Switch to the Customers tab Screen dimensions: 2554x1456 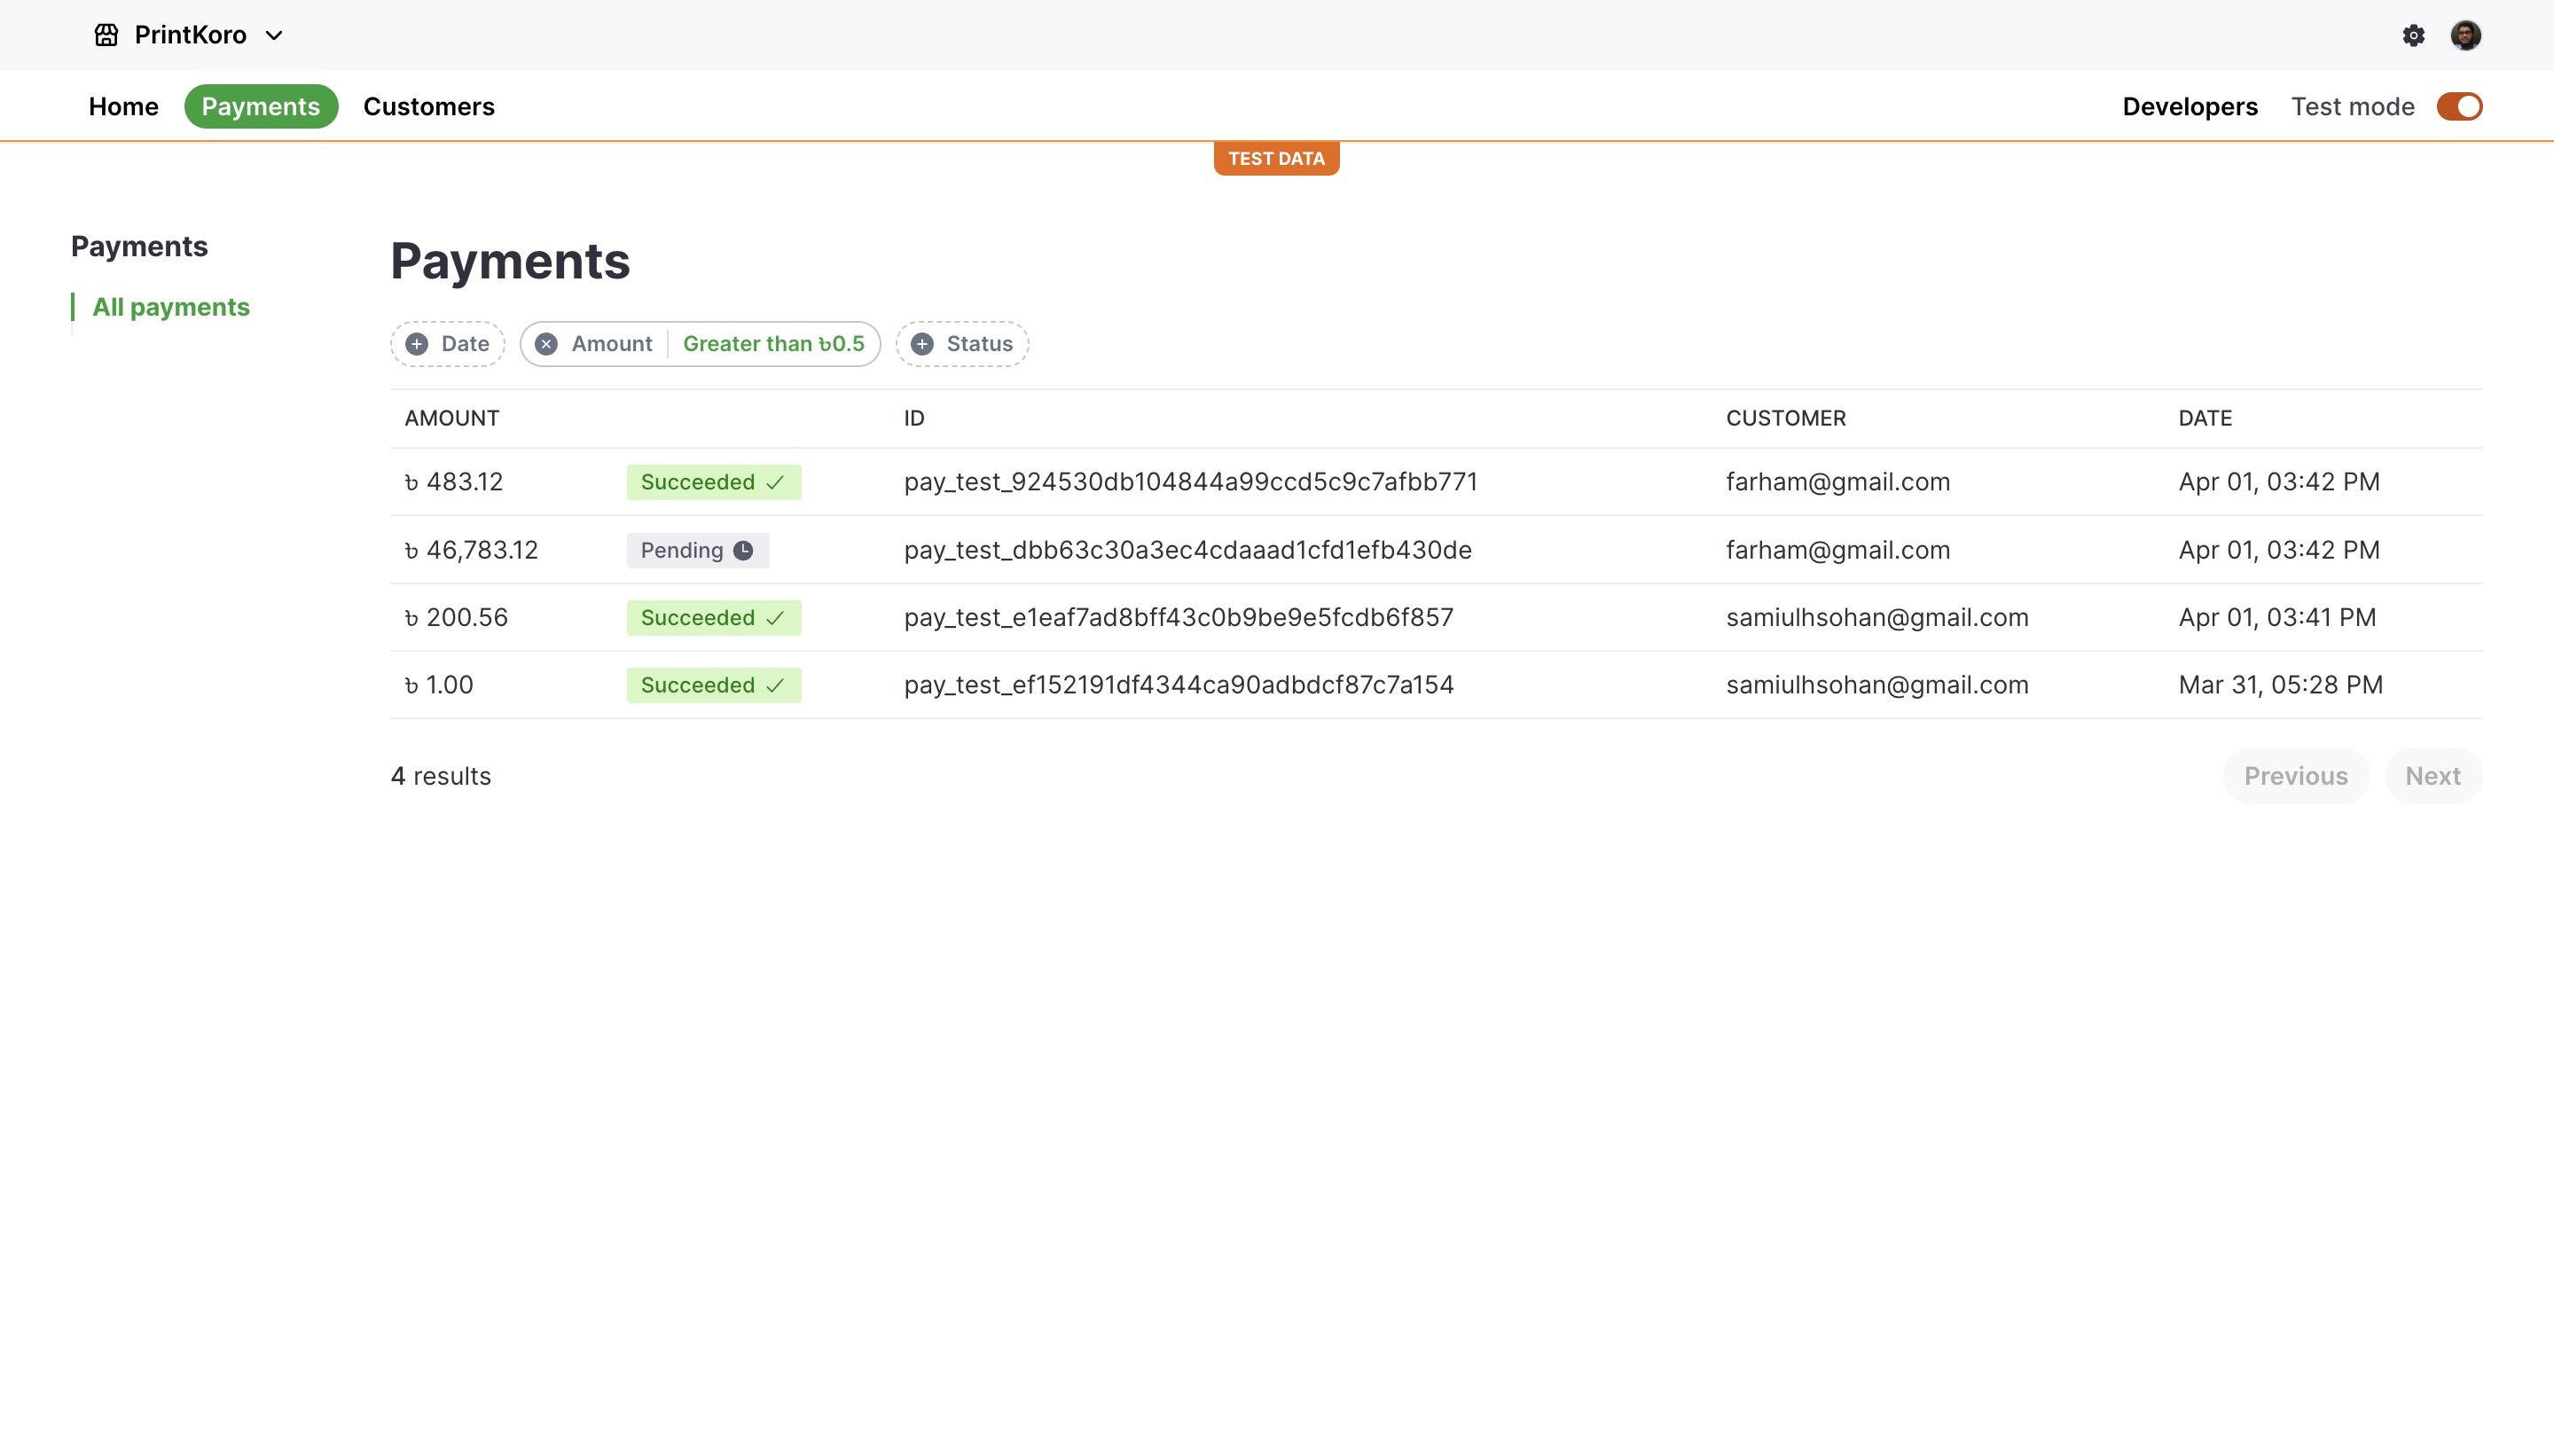(428, 106)
